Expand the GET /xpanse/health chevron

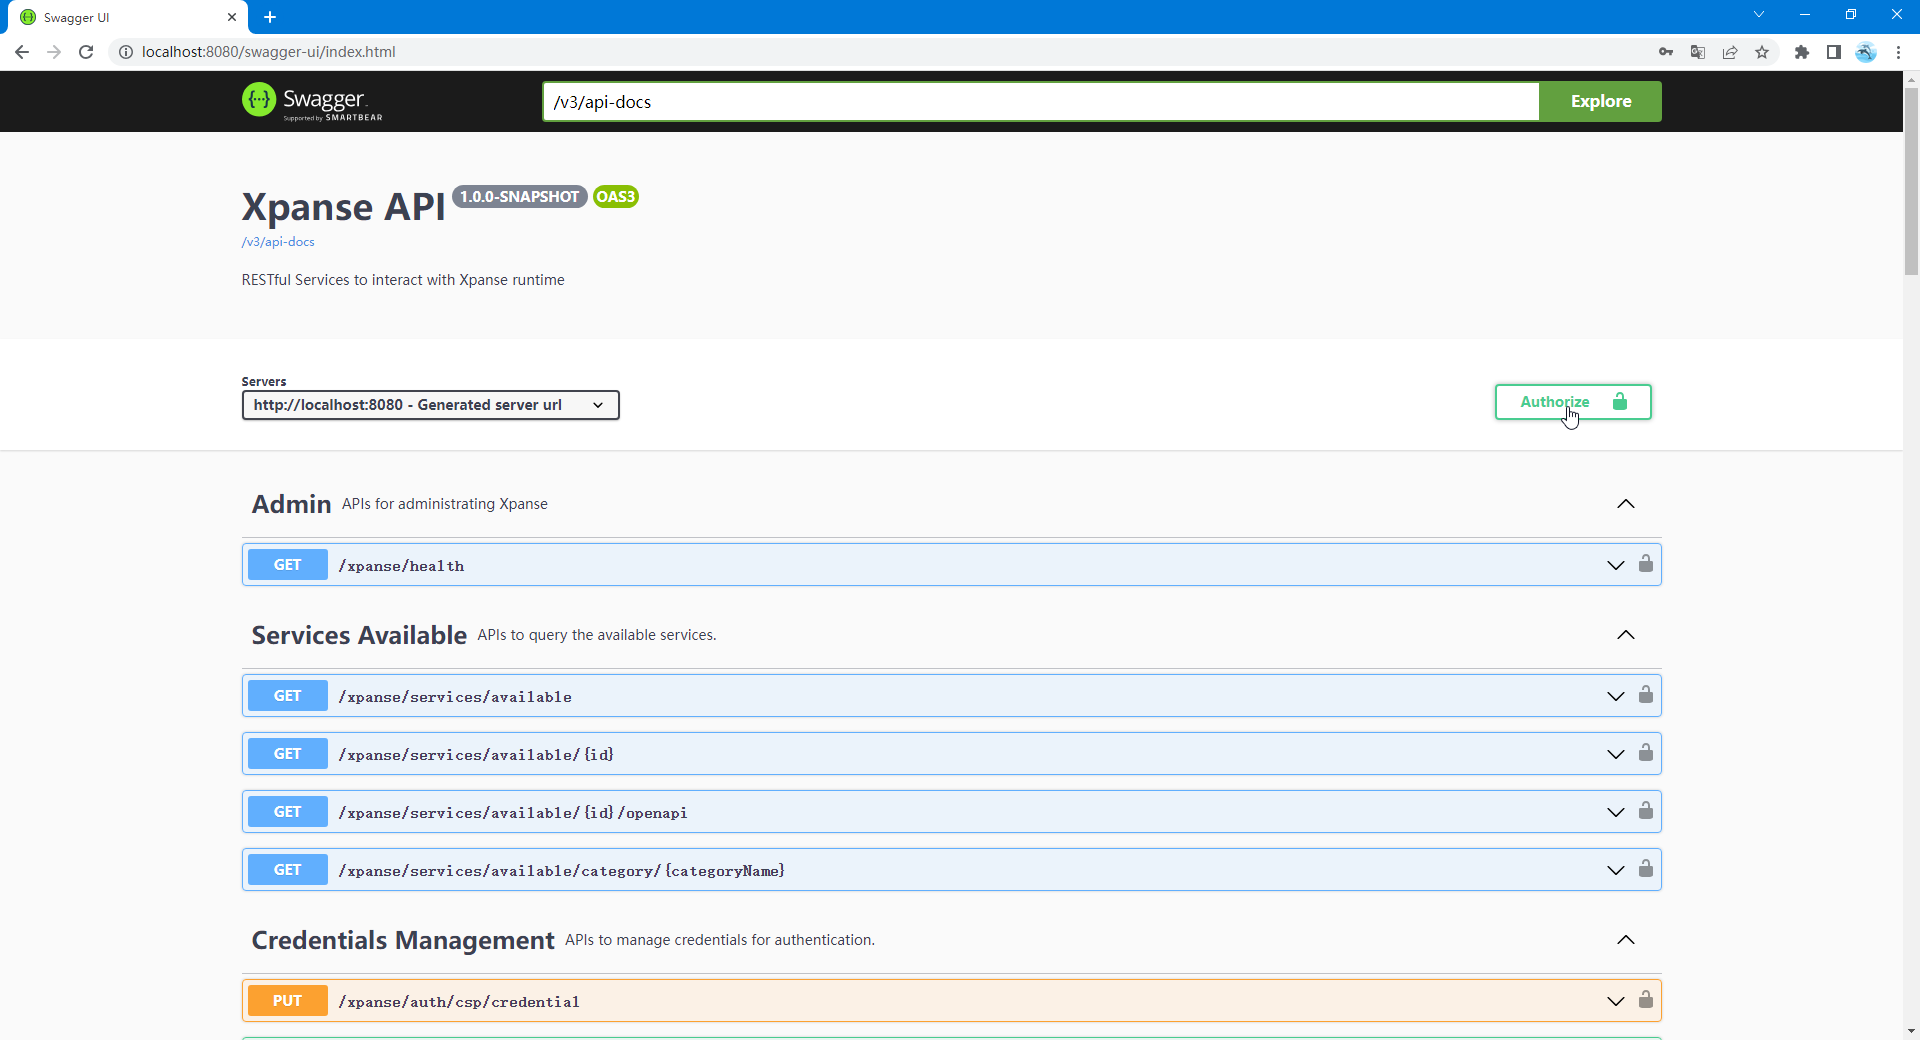pos(1616,566)
